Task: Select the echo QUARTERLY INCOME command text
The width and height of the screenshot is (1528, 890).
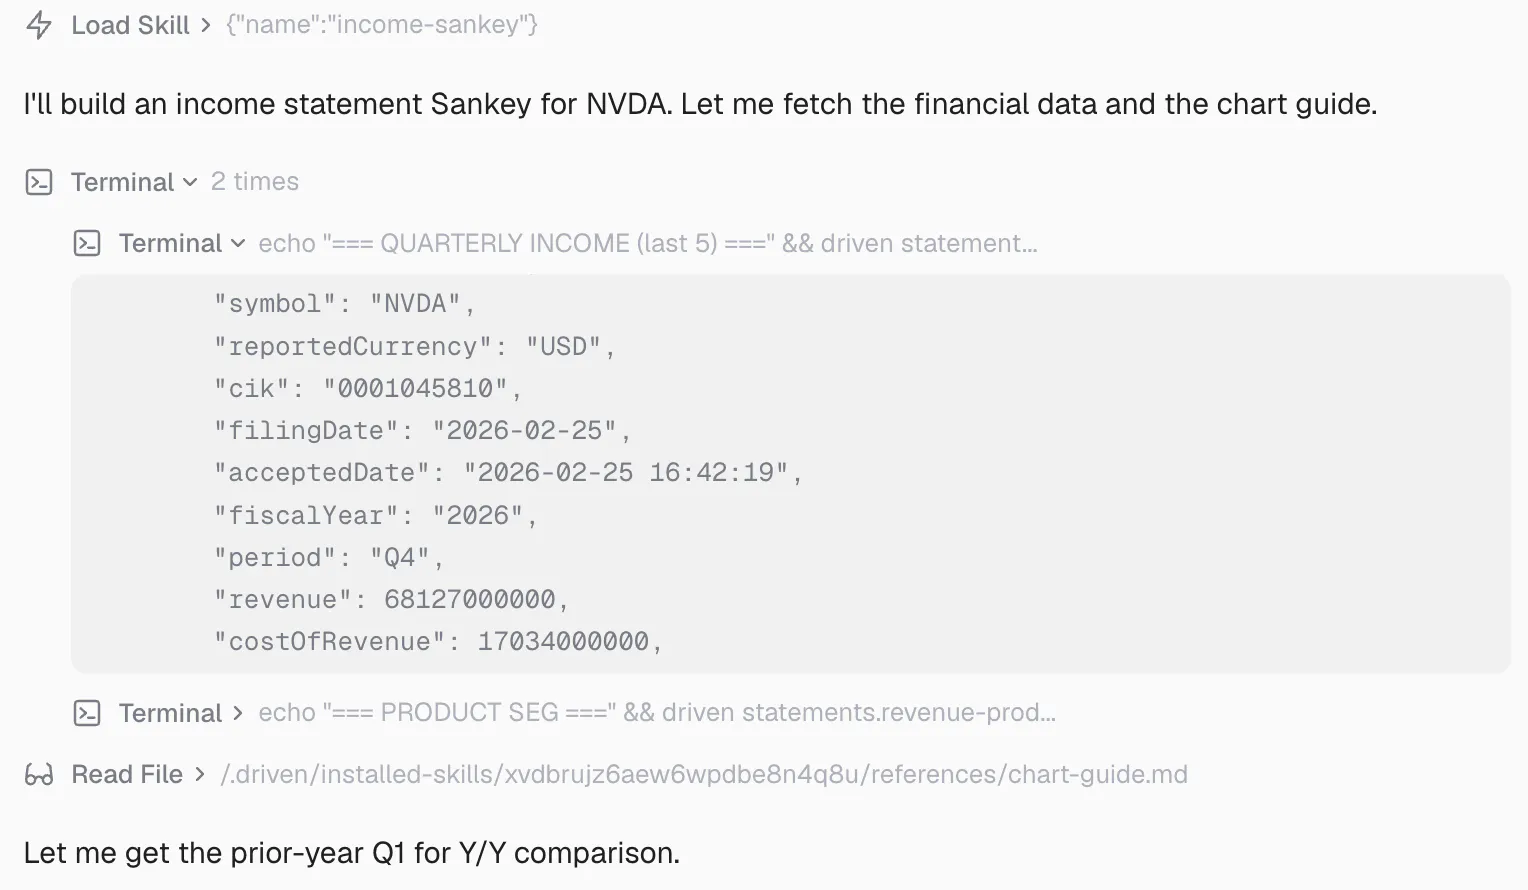Action: pyautogui.click(x=648, y=243)
